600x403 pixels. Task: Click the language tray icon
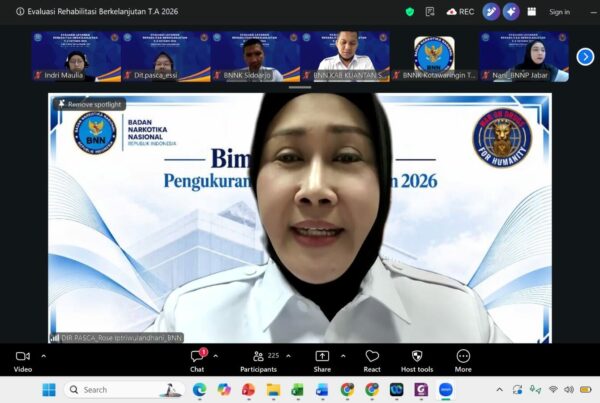coord(535,390)
